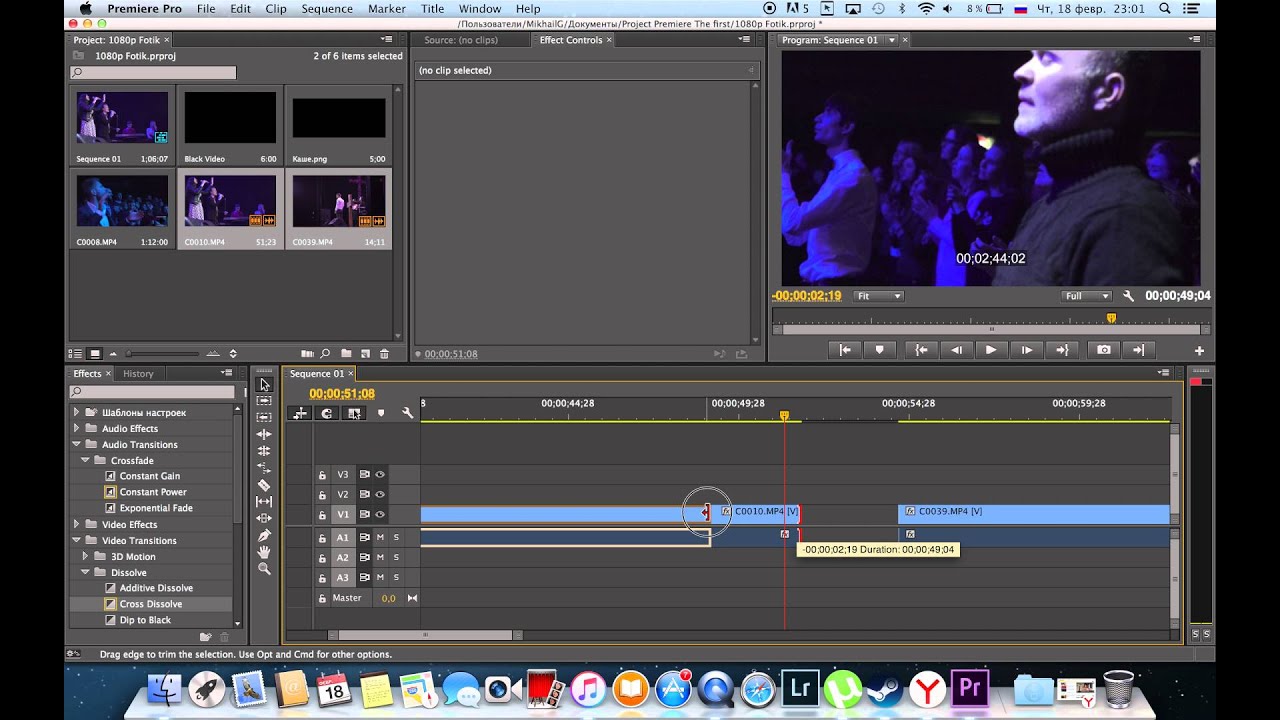Open the Clip menu
The height and width of the screenshot is (720, 1280).
(x=276, y=9)
